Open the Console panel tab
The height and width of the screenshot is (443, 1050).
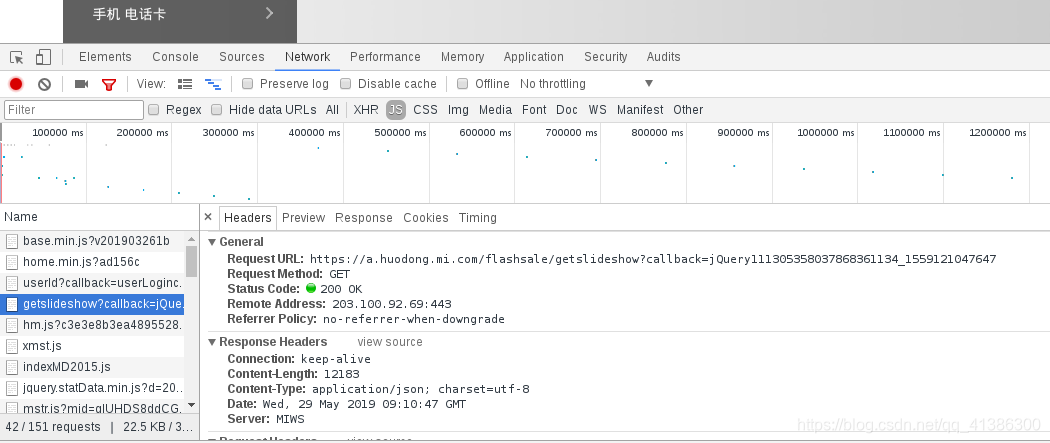pyautogui.click(x=175, y=57)
